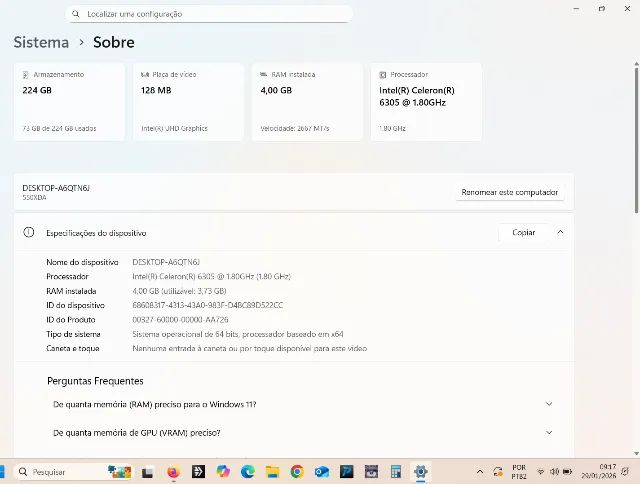Open Microsoft Edge from the taskbar

[248, 472]
